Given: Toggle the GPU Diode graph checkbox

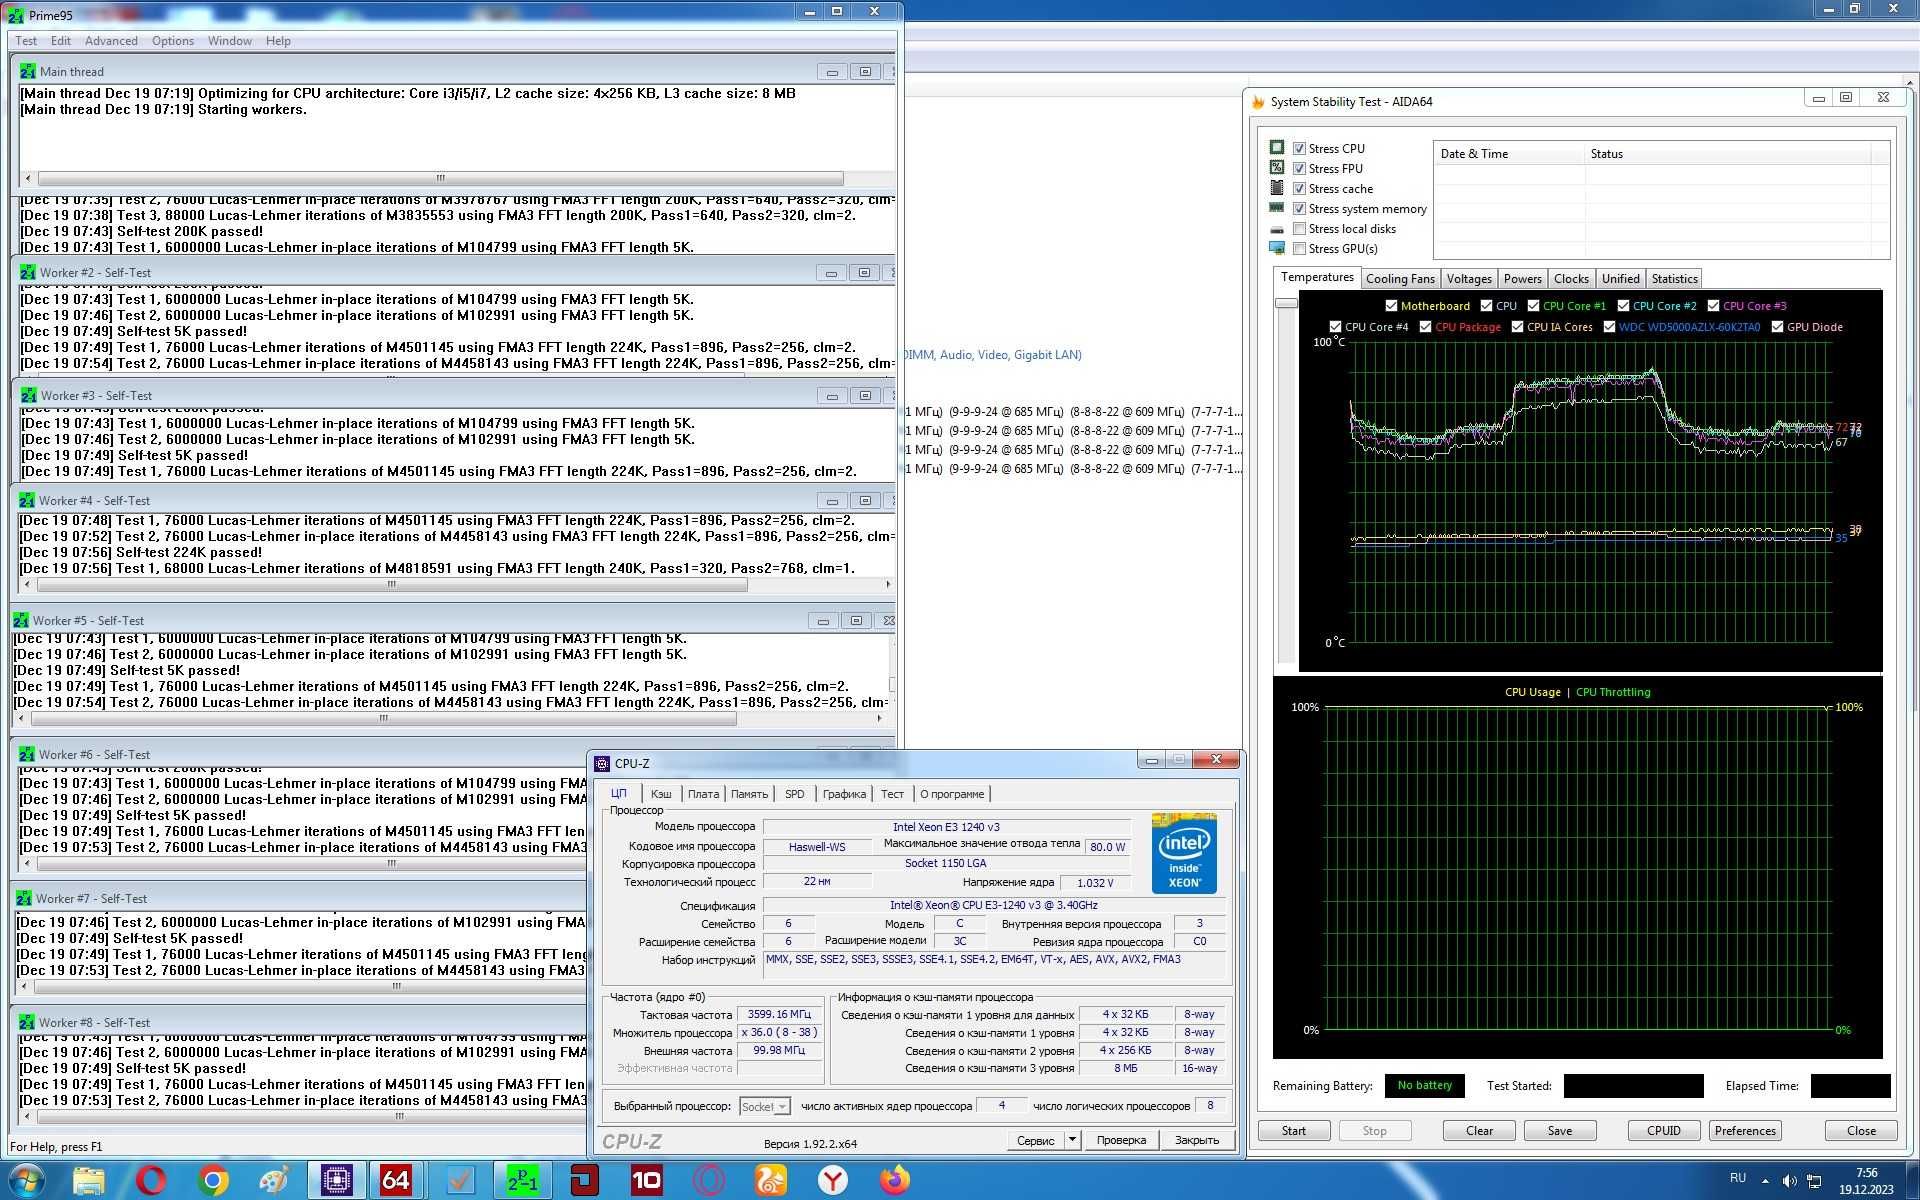Looking at the screenshot, I should coord(1777,327).
